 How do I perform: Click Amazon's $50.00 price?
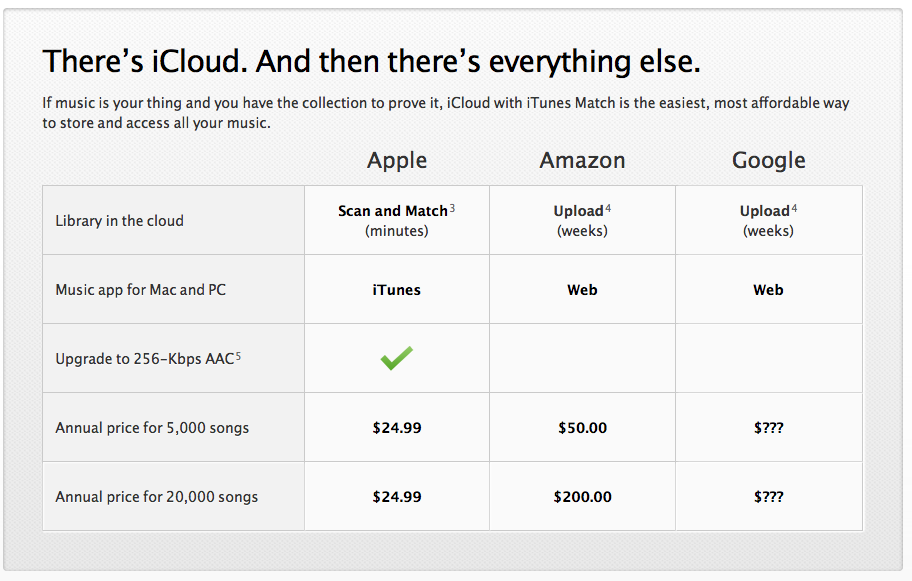tap(582, 428)
